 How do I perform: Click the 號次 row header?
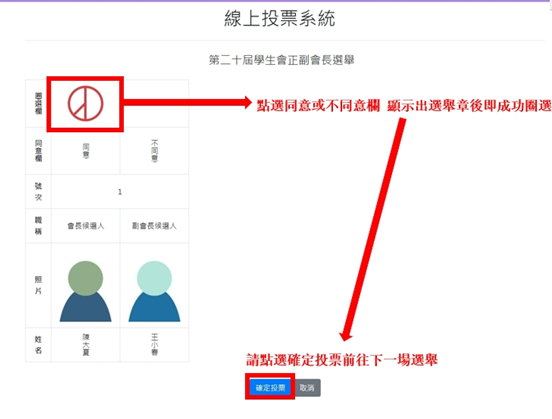38,192
